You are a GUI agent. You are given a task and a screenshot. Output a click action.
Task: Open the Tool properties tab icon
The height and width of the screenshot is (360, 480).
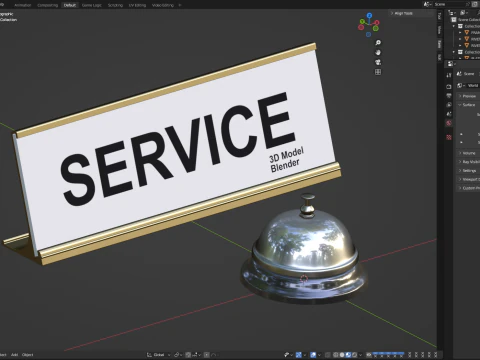pos(449,75)
